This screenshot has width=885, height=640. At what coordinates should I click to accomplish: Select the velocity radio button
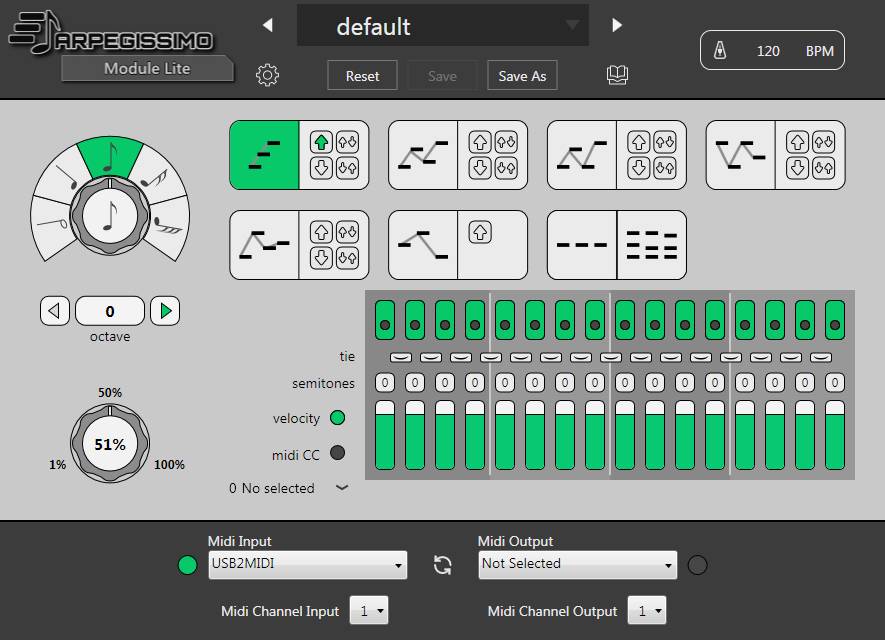[337, 418]
